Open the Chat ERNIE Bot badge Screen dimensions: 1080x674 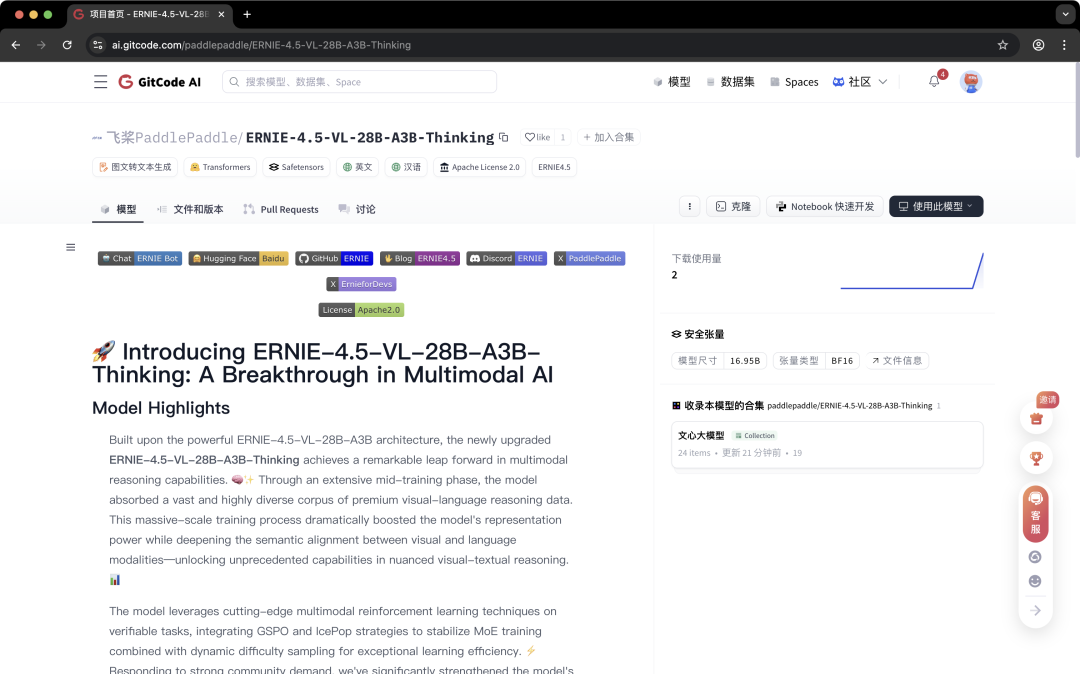(x=140, y=259)
